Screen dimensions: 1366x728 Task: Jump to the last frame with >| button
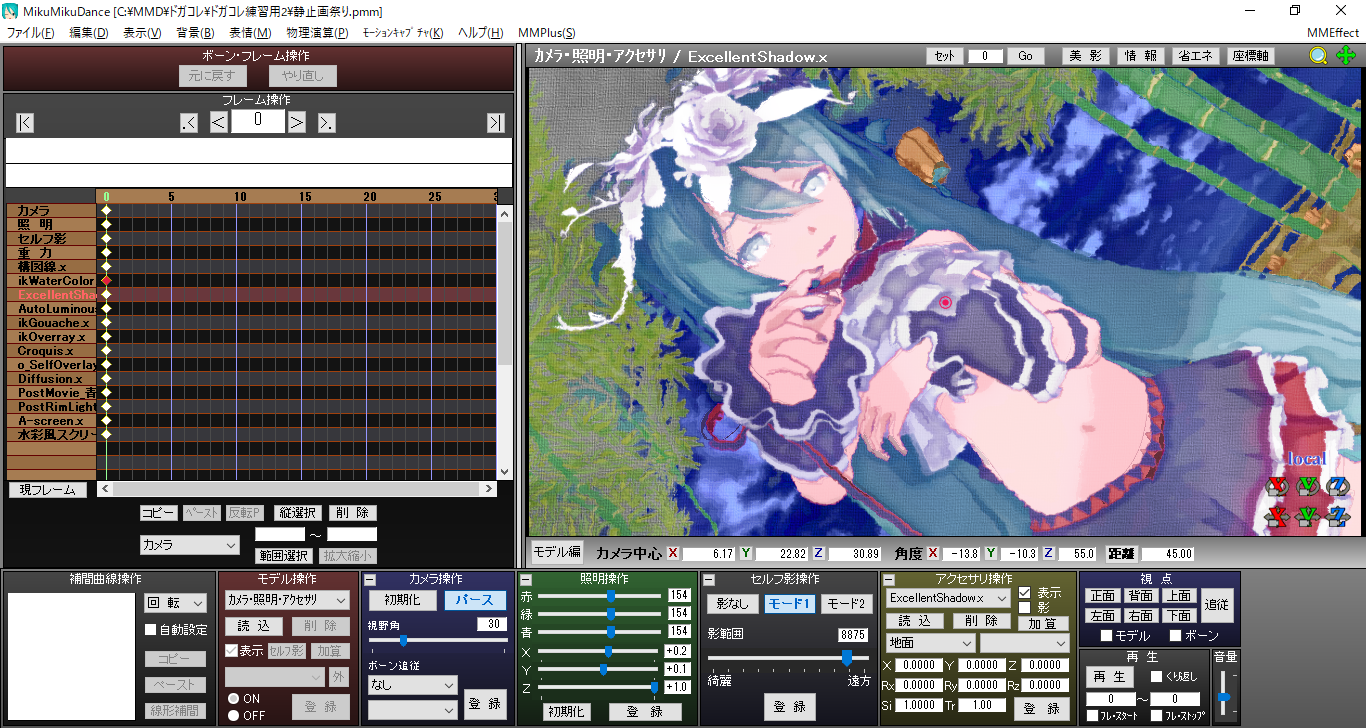coord(496,122)
